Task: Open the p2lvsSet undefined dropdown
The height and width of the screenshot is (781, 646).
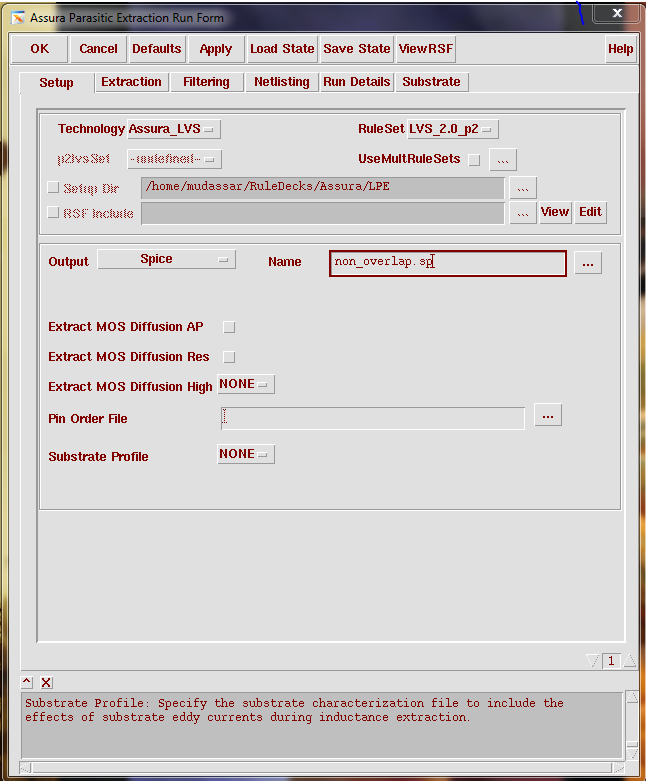Action: [x=174, y=159]
